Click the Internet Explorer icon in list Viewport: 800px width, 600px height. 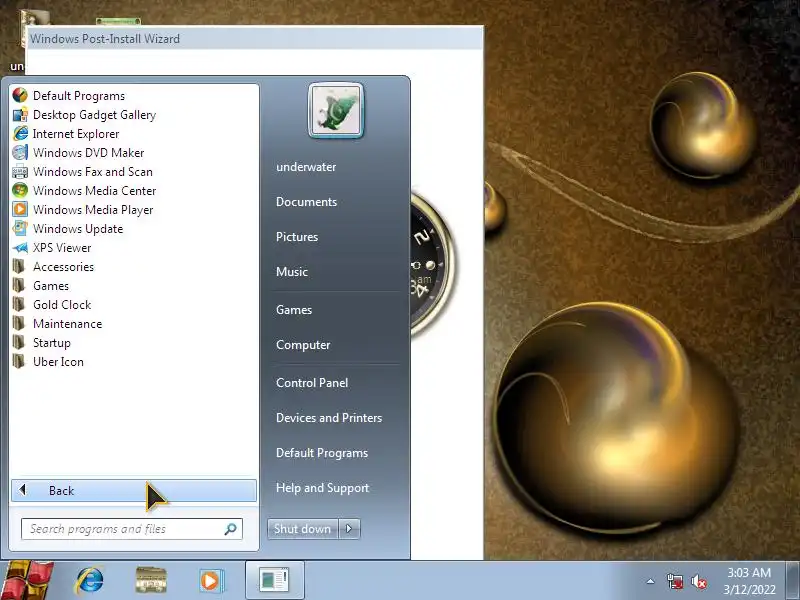tap(20, 134)
